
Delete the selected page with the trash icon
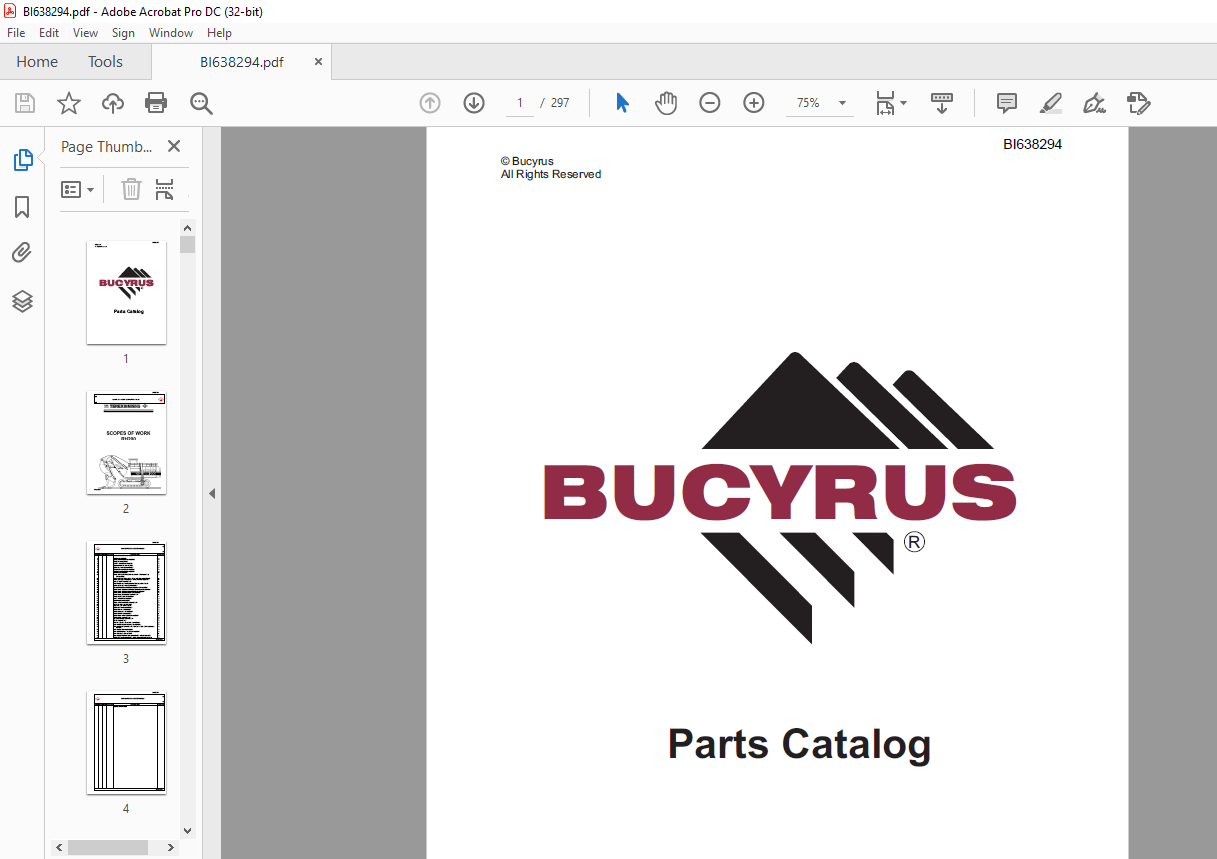pyautogui.click(x=131, y=189)
